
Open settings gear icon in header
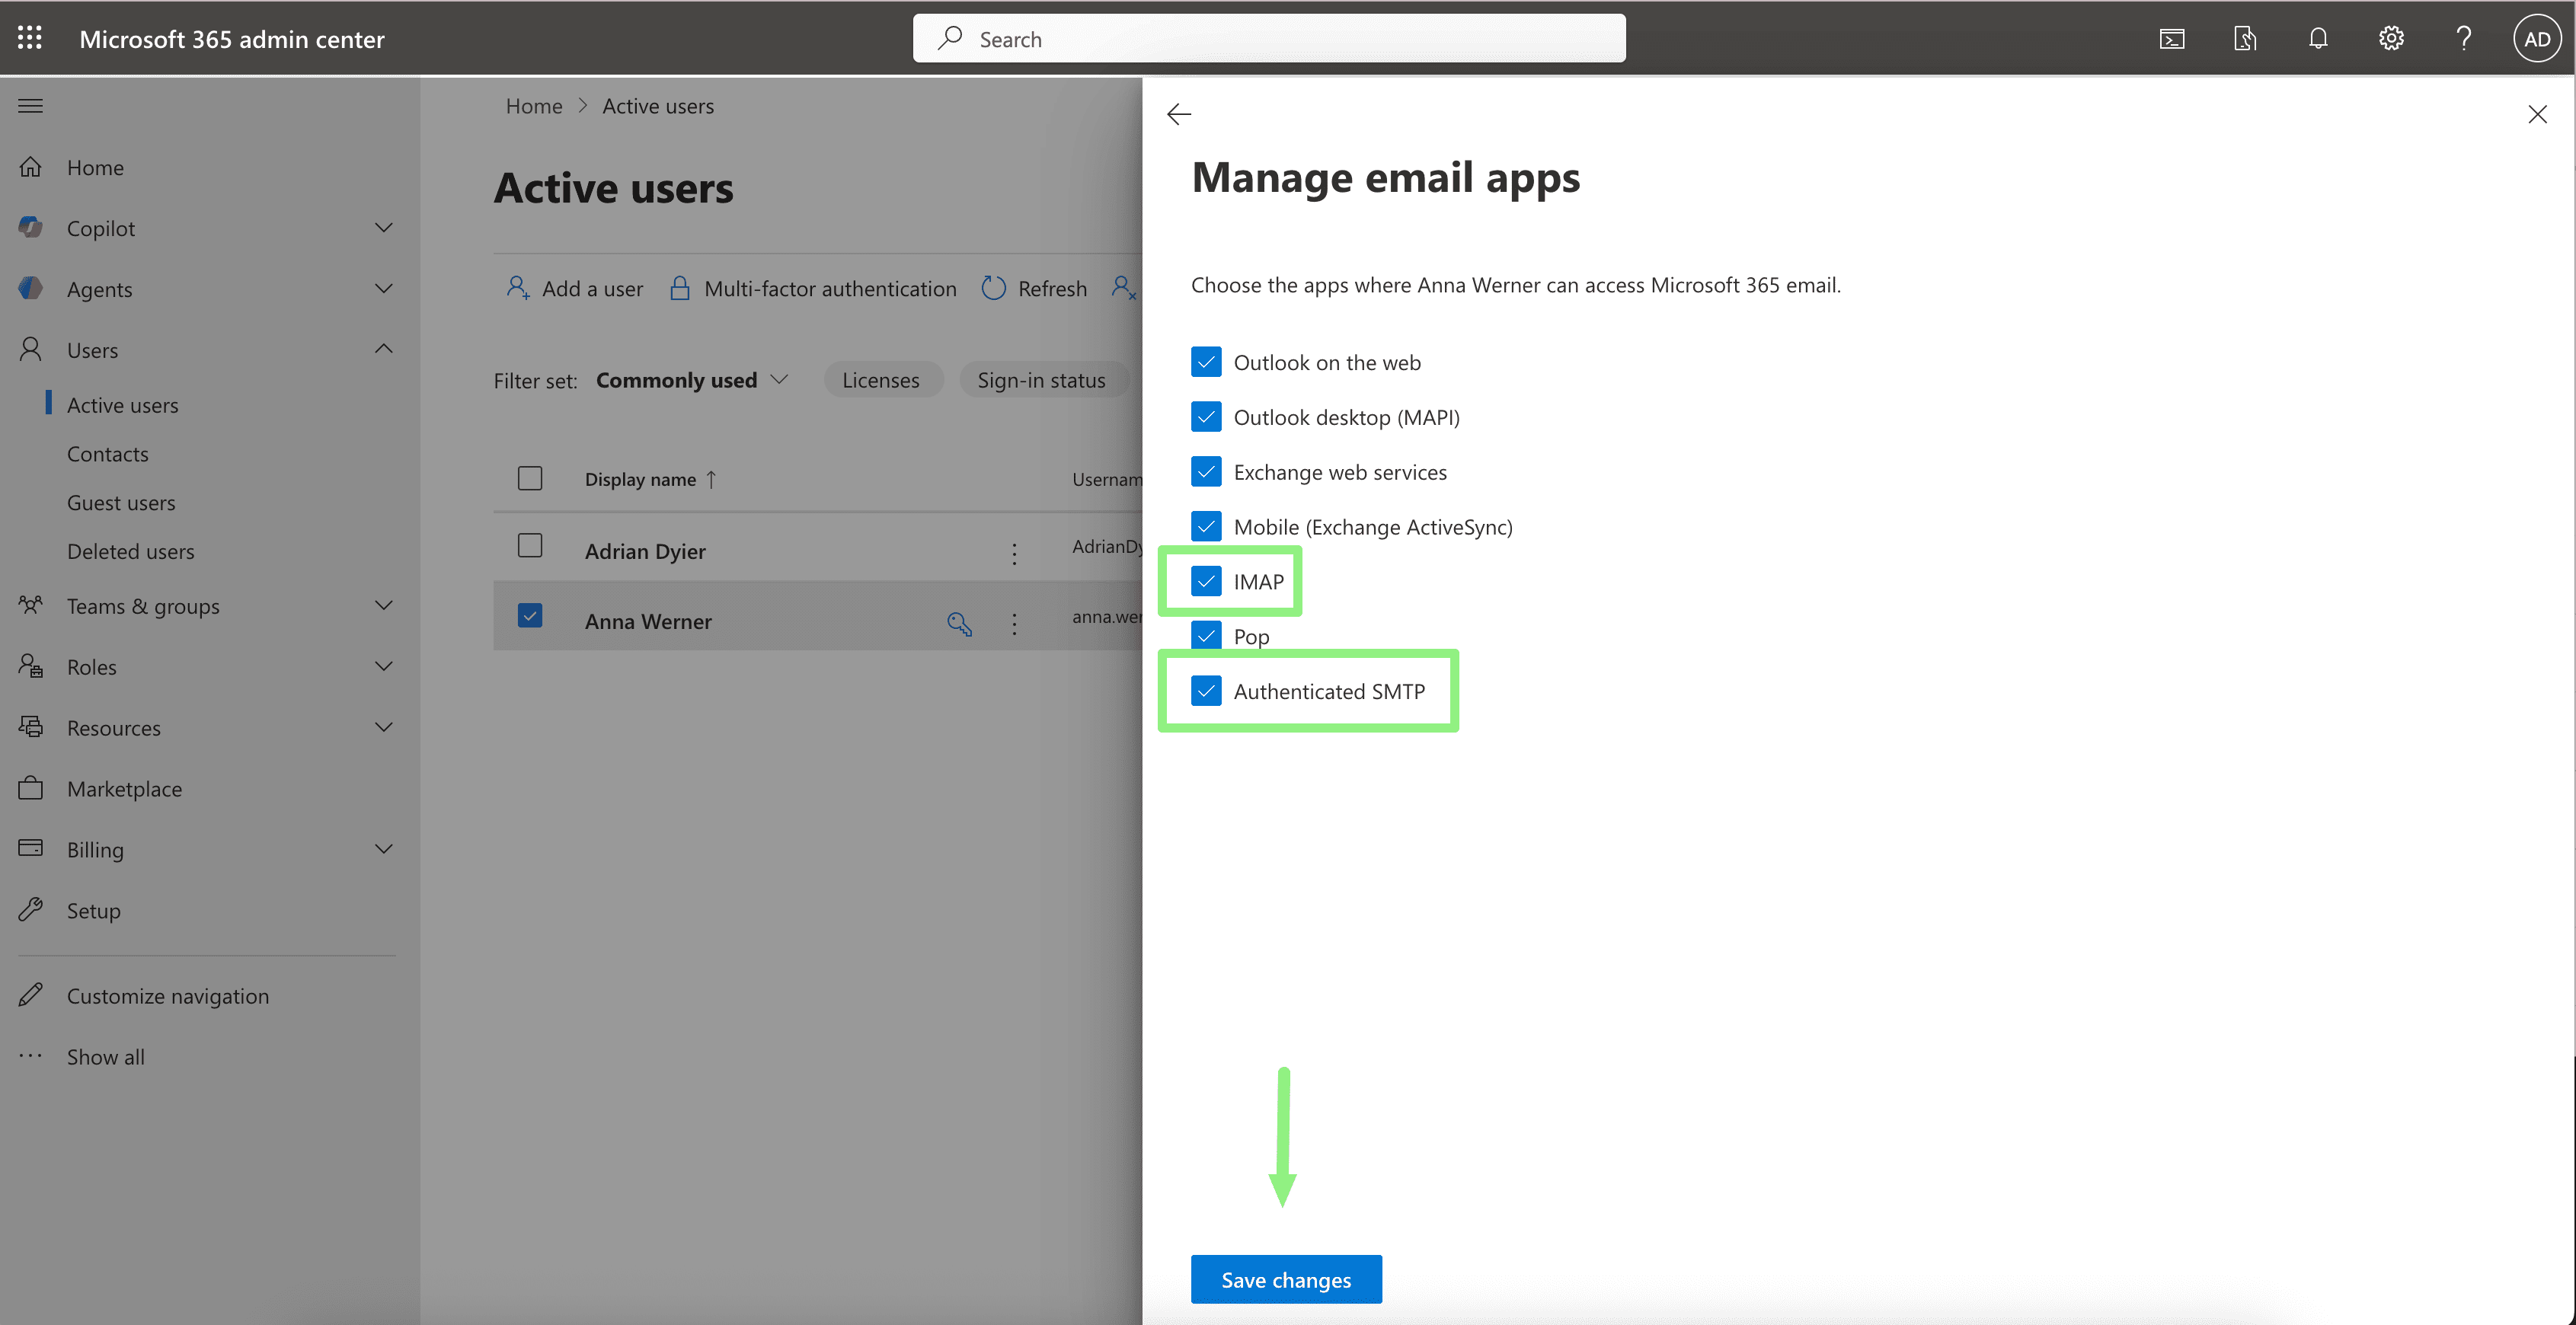click(x=2390, y=38)
